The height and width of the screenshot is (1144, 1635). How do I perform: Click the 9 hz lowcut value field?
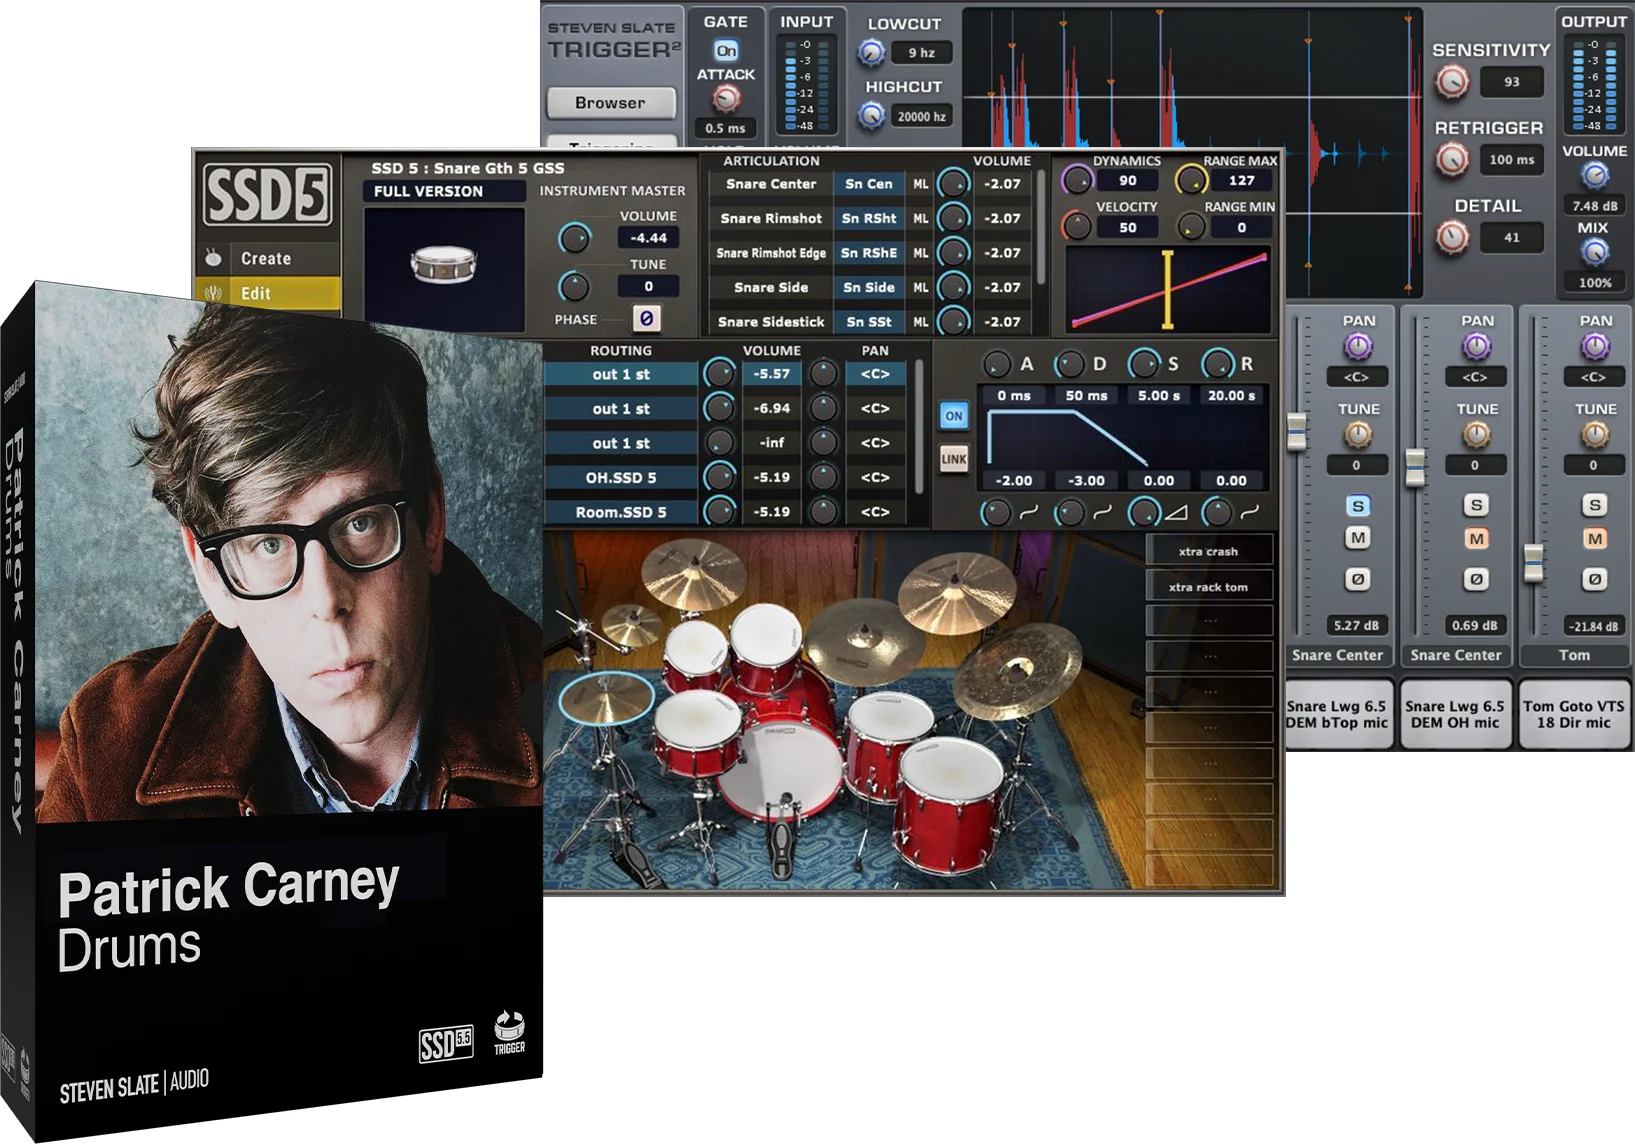pyautogui.click(x=921, y=53)
